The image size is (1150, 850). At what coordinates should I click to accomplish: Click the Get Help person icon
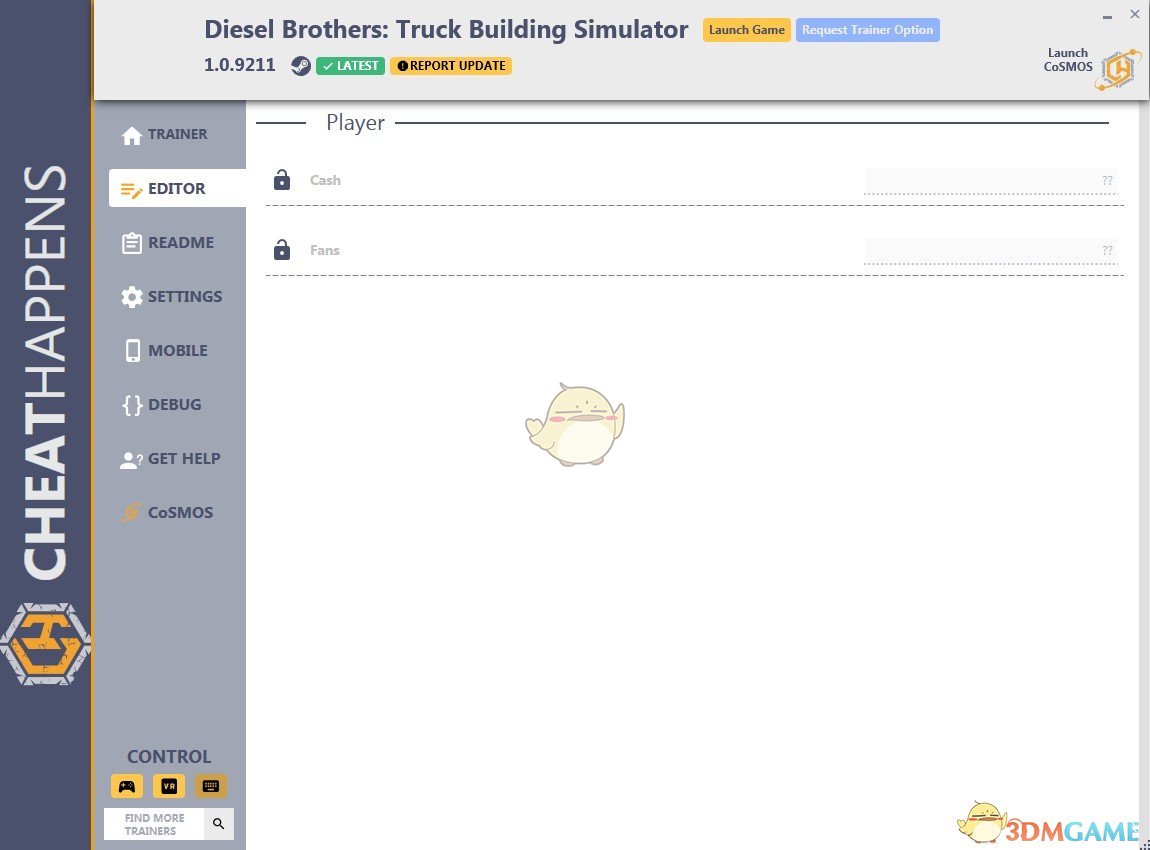coord(131,460)
